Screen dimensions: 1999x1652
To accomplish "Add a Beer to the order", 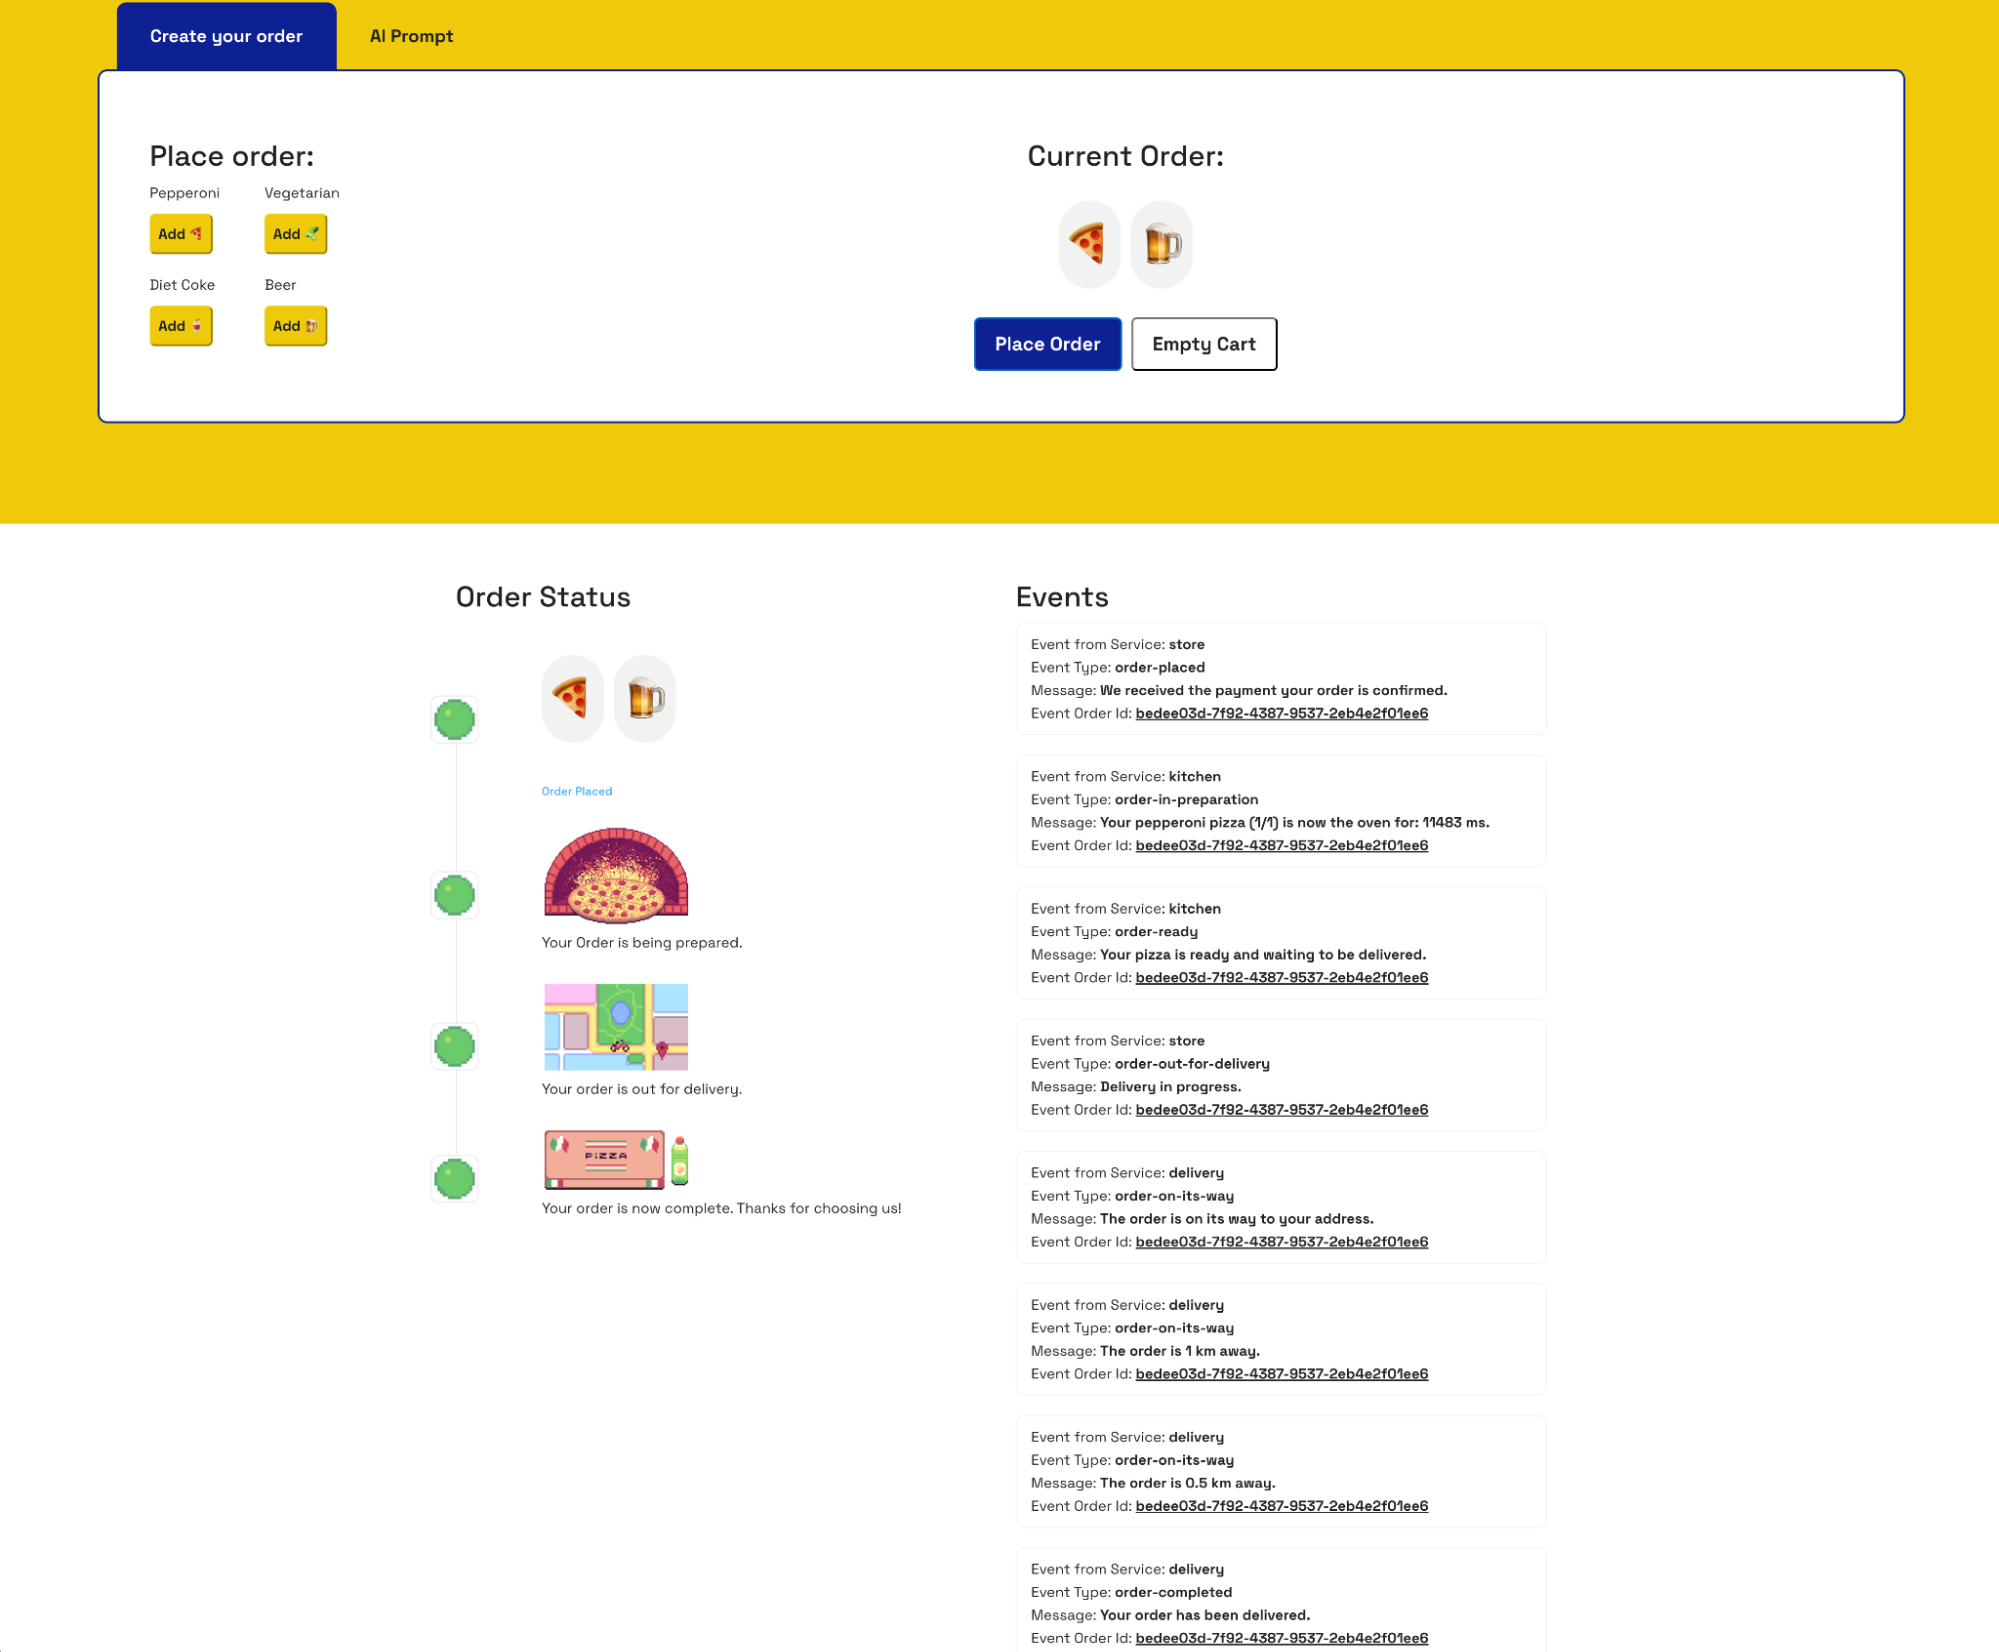I will pyautogui.click(x=295, y=326).
